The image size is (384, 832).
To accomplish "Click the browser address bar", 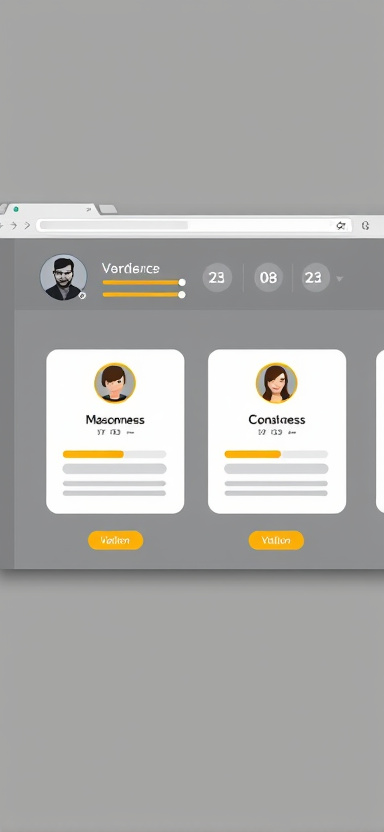I will tap(194, 226).
